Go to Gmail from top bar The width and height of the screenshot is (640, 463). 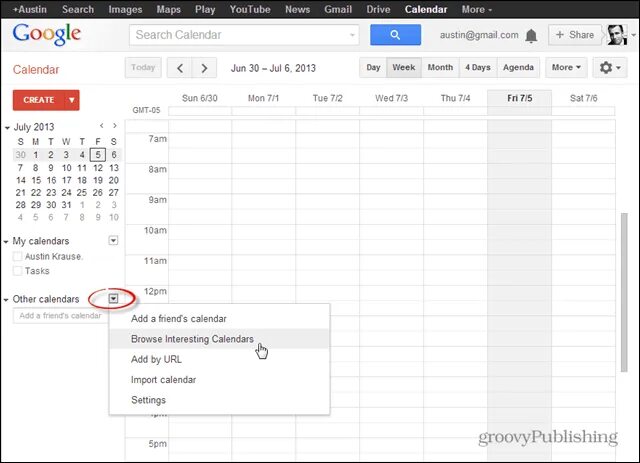[x=338, y=9]
